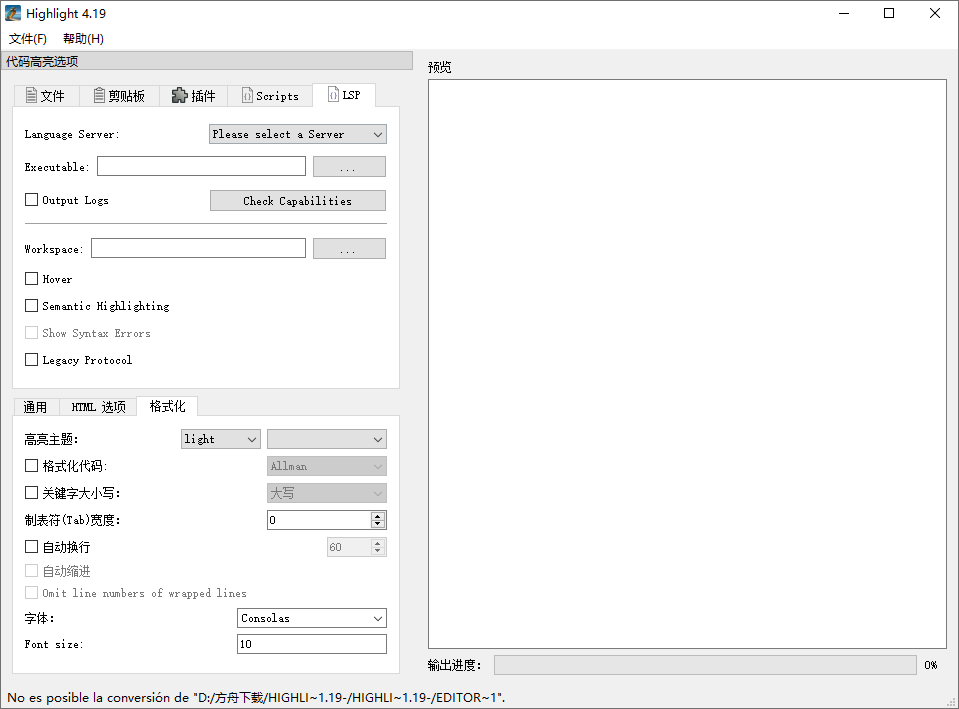Open the 文件(F) menu

point(28,39)
